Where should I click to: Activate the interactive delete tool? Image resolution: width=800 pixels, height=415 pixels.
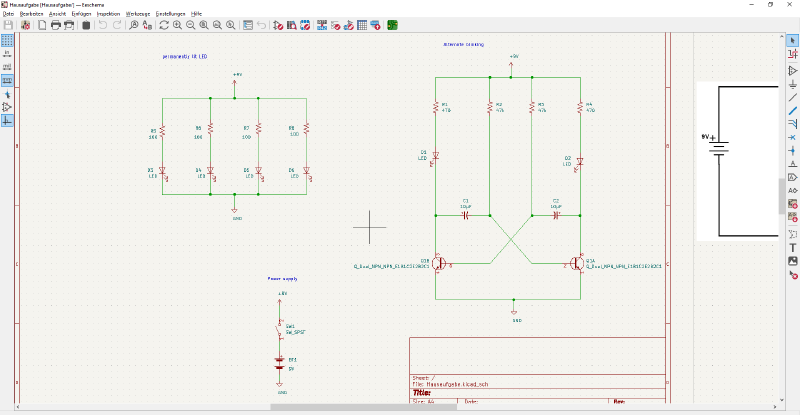792,275
